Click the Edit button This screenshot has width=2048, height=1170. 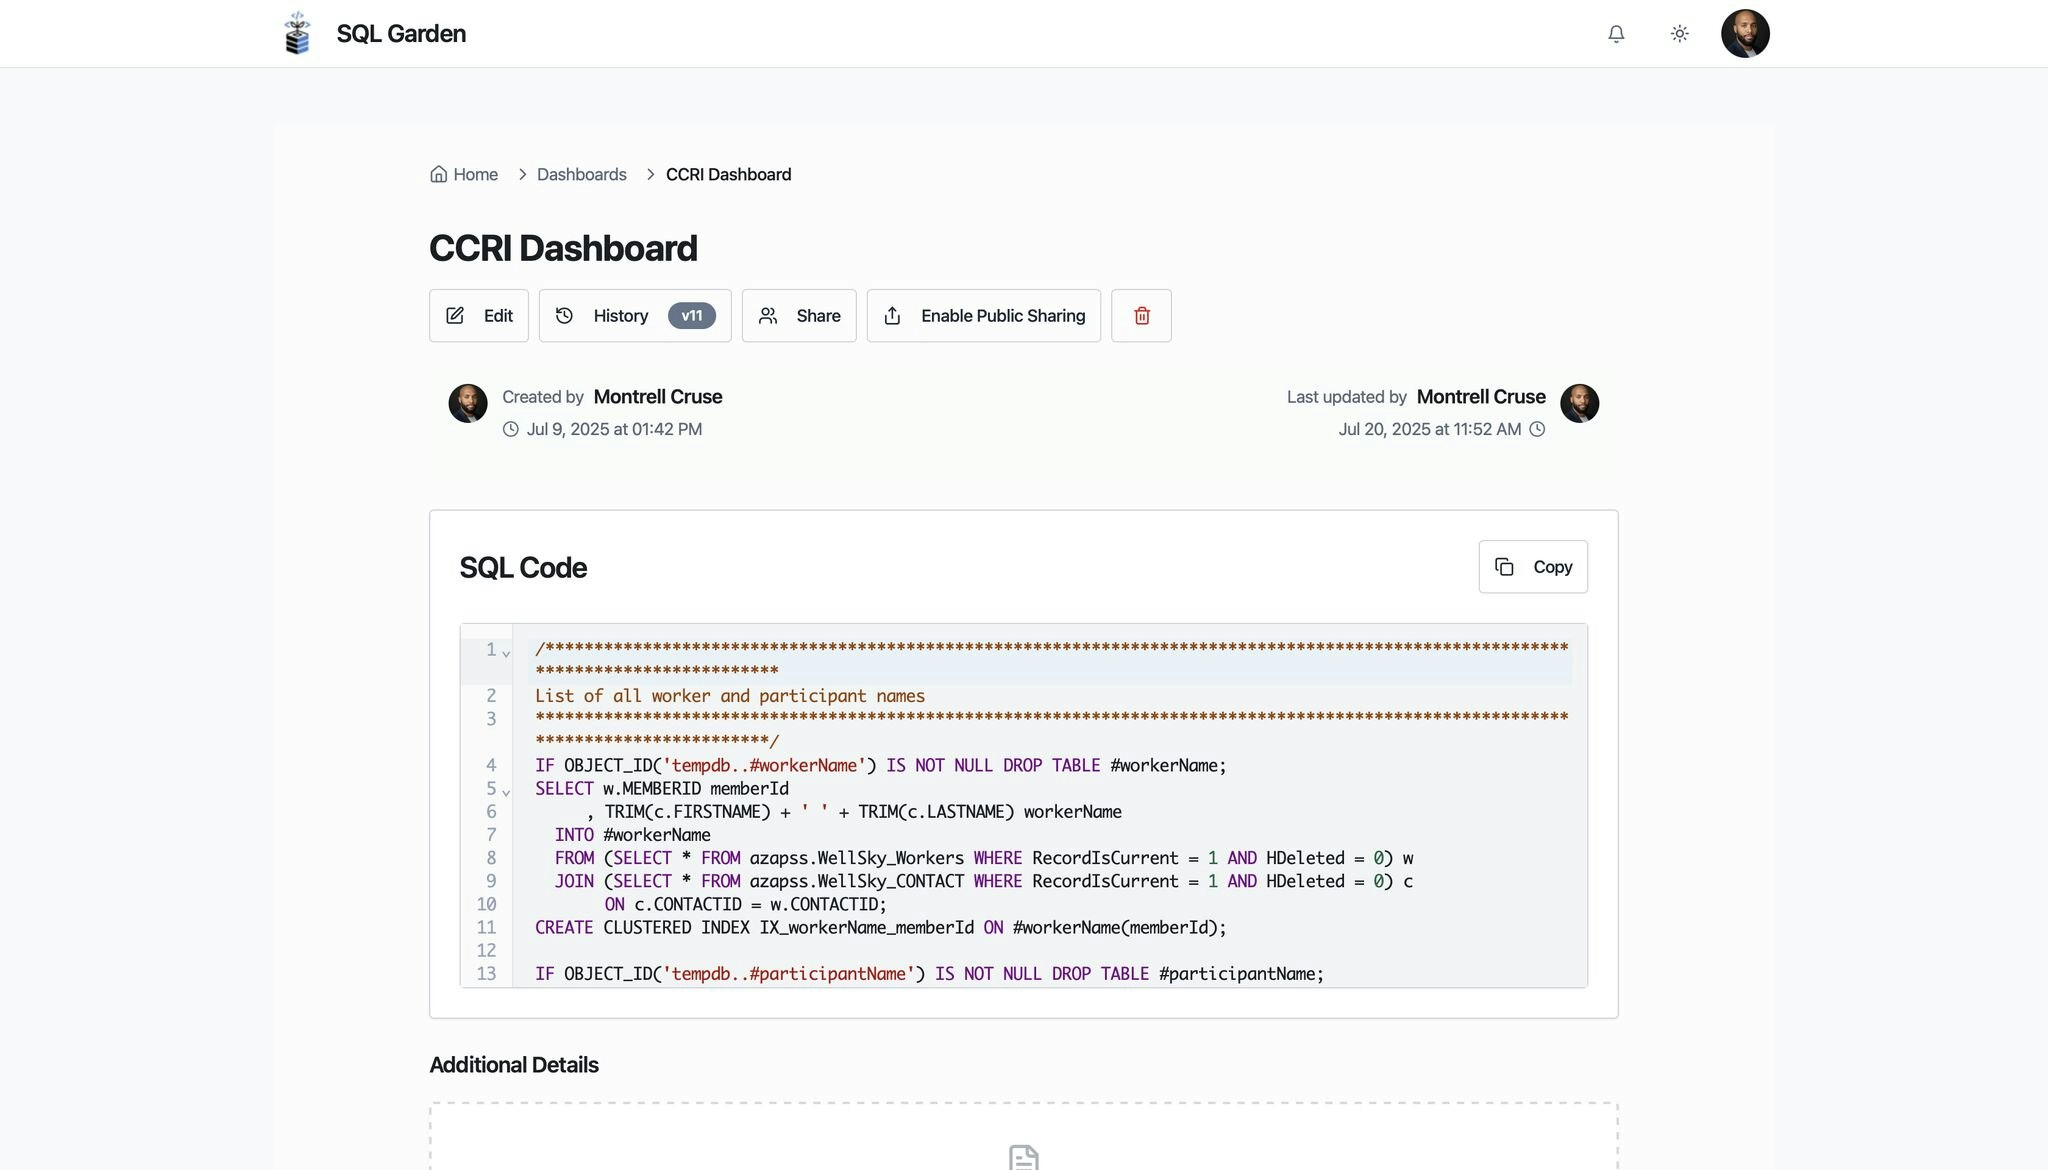click(479, 316)
